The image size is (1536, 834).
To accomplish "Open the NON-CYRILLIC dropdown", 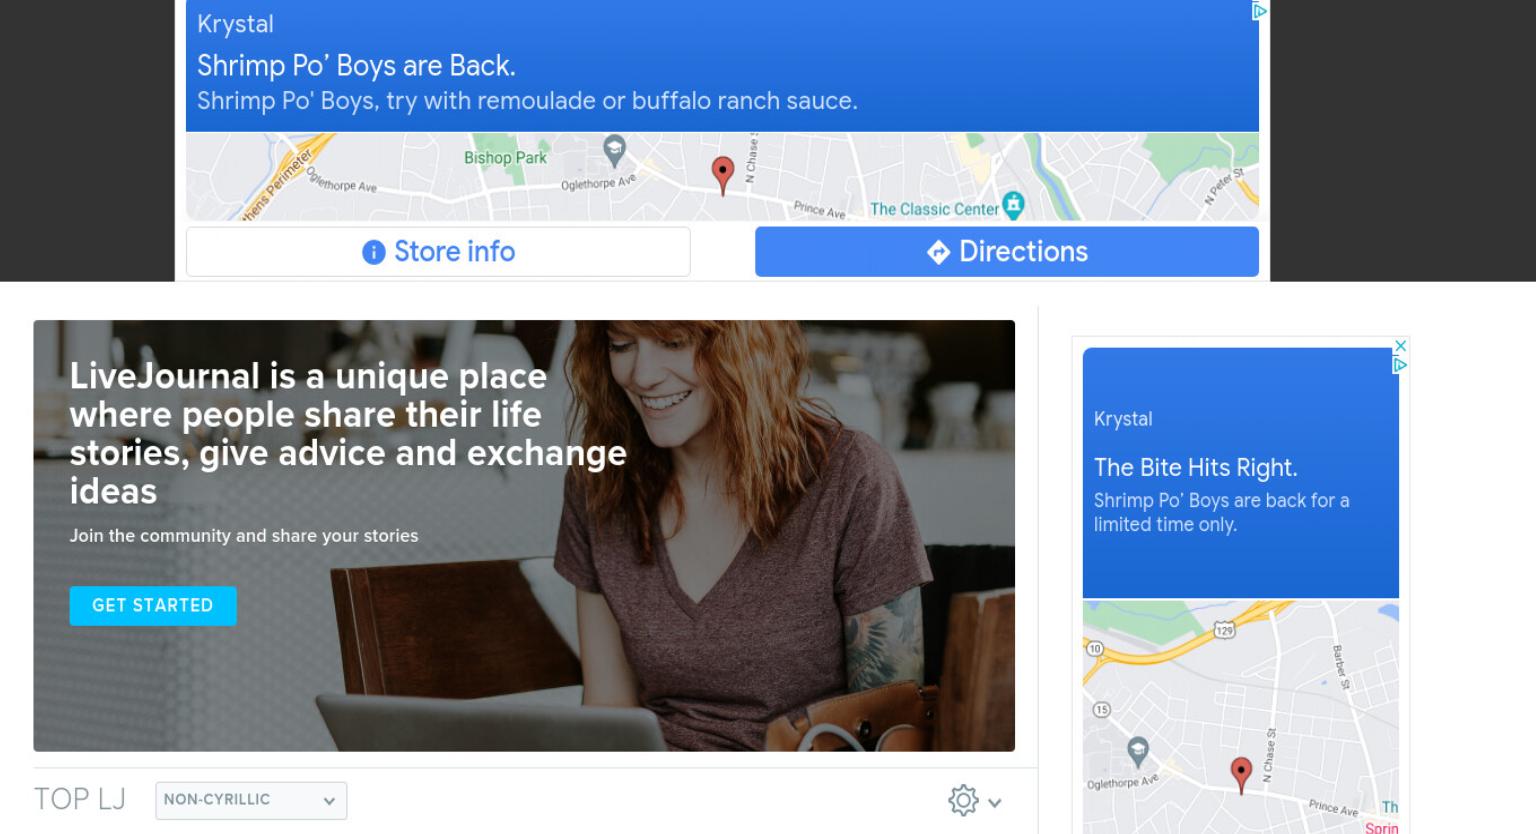I will coord(251,800).
